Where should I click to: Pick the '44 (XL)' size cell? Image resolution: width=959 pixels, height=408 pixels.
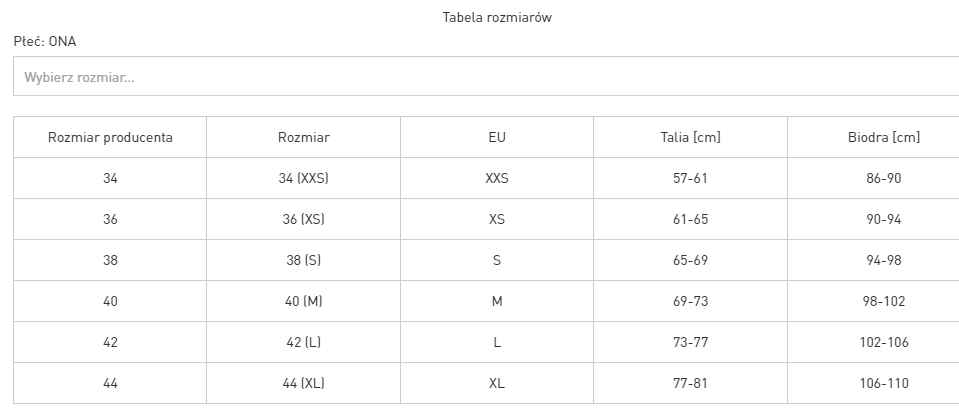coord(304,383)
